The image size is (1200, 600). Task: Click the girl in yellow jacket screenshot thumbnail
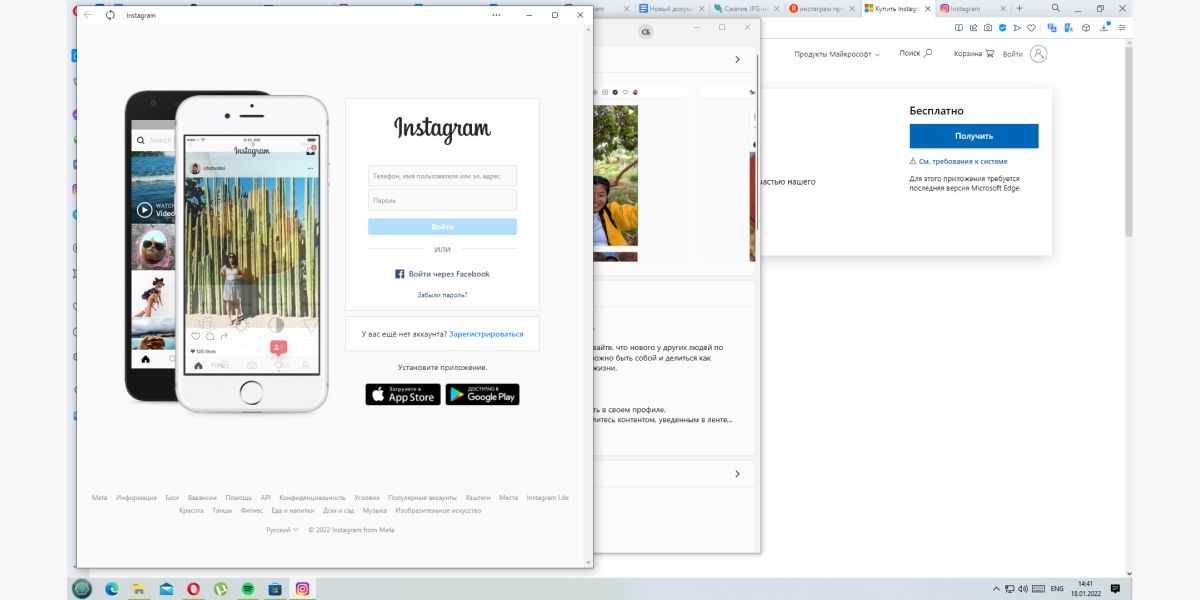point(615,176)
